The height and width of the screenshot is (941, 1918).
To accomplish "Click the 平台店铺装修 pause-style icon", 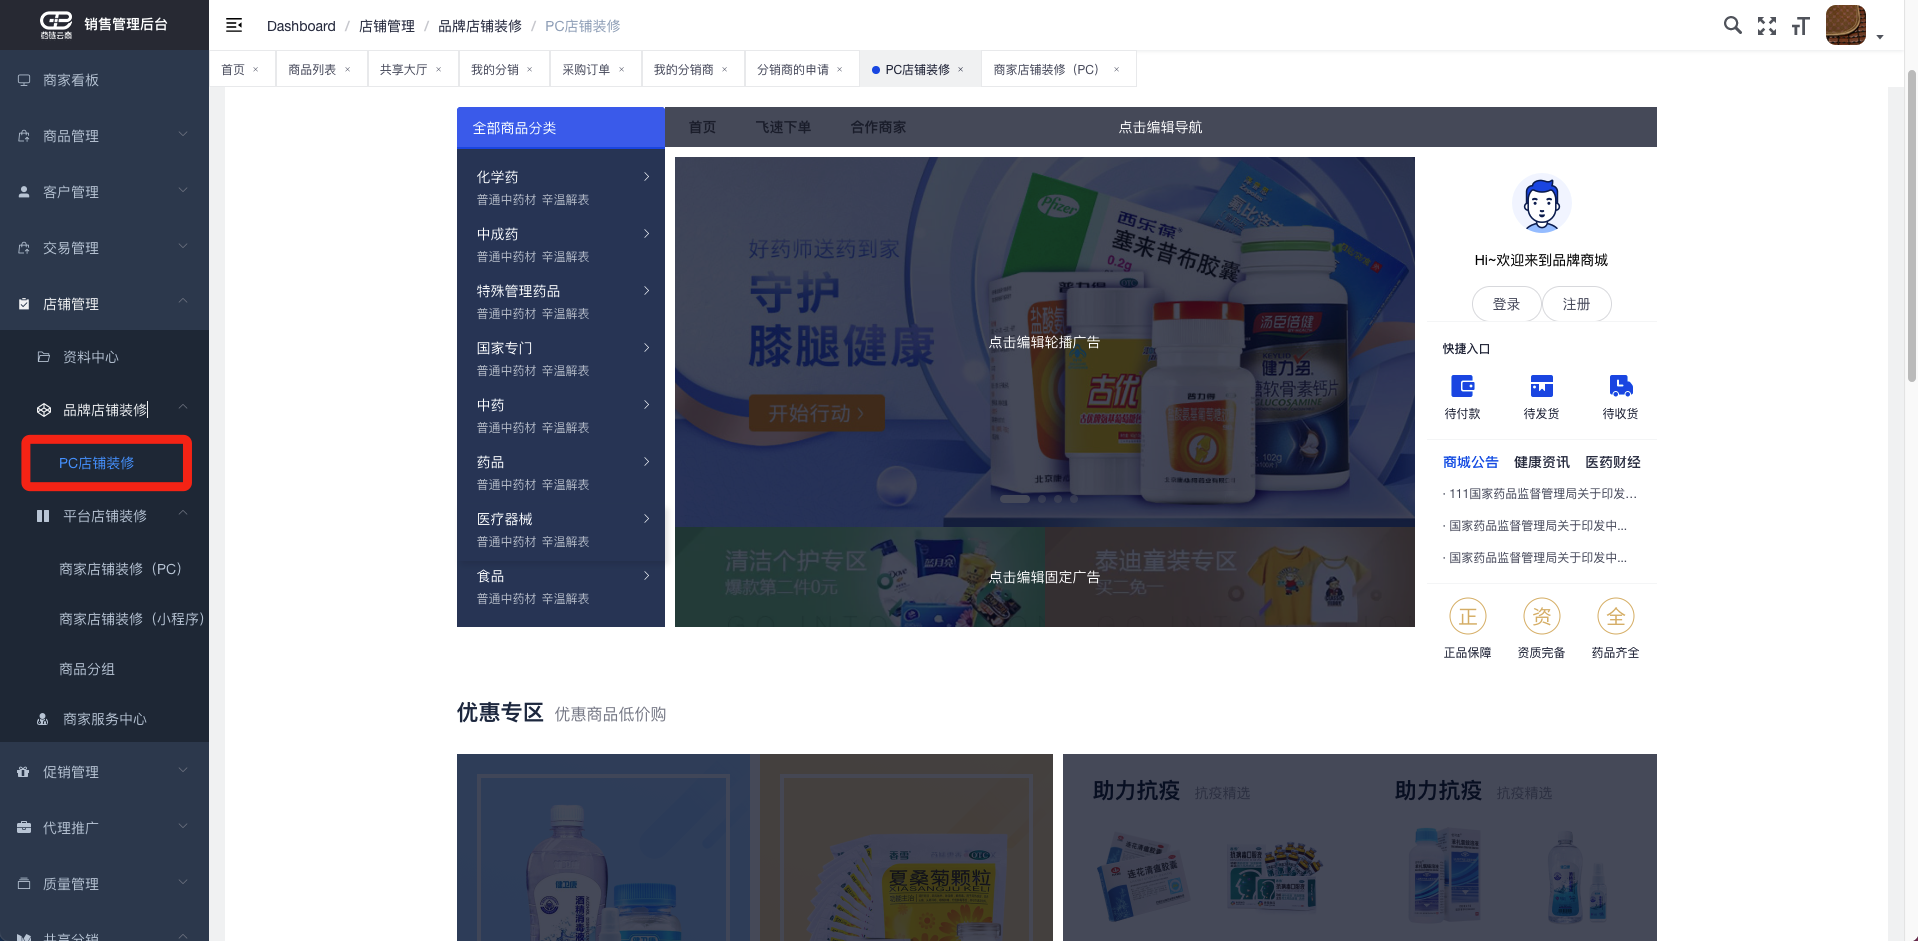I will tap(43, 516).
